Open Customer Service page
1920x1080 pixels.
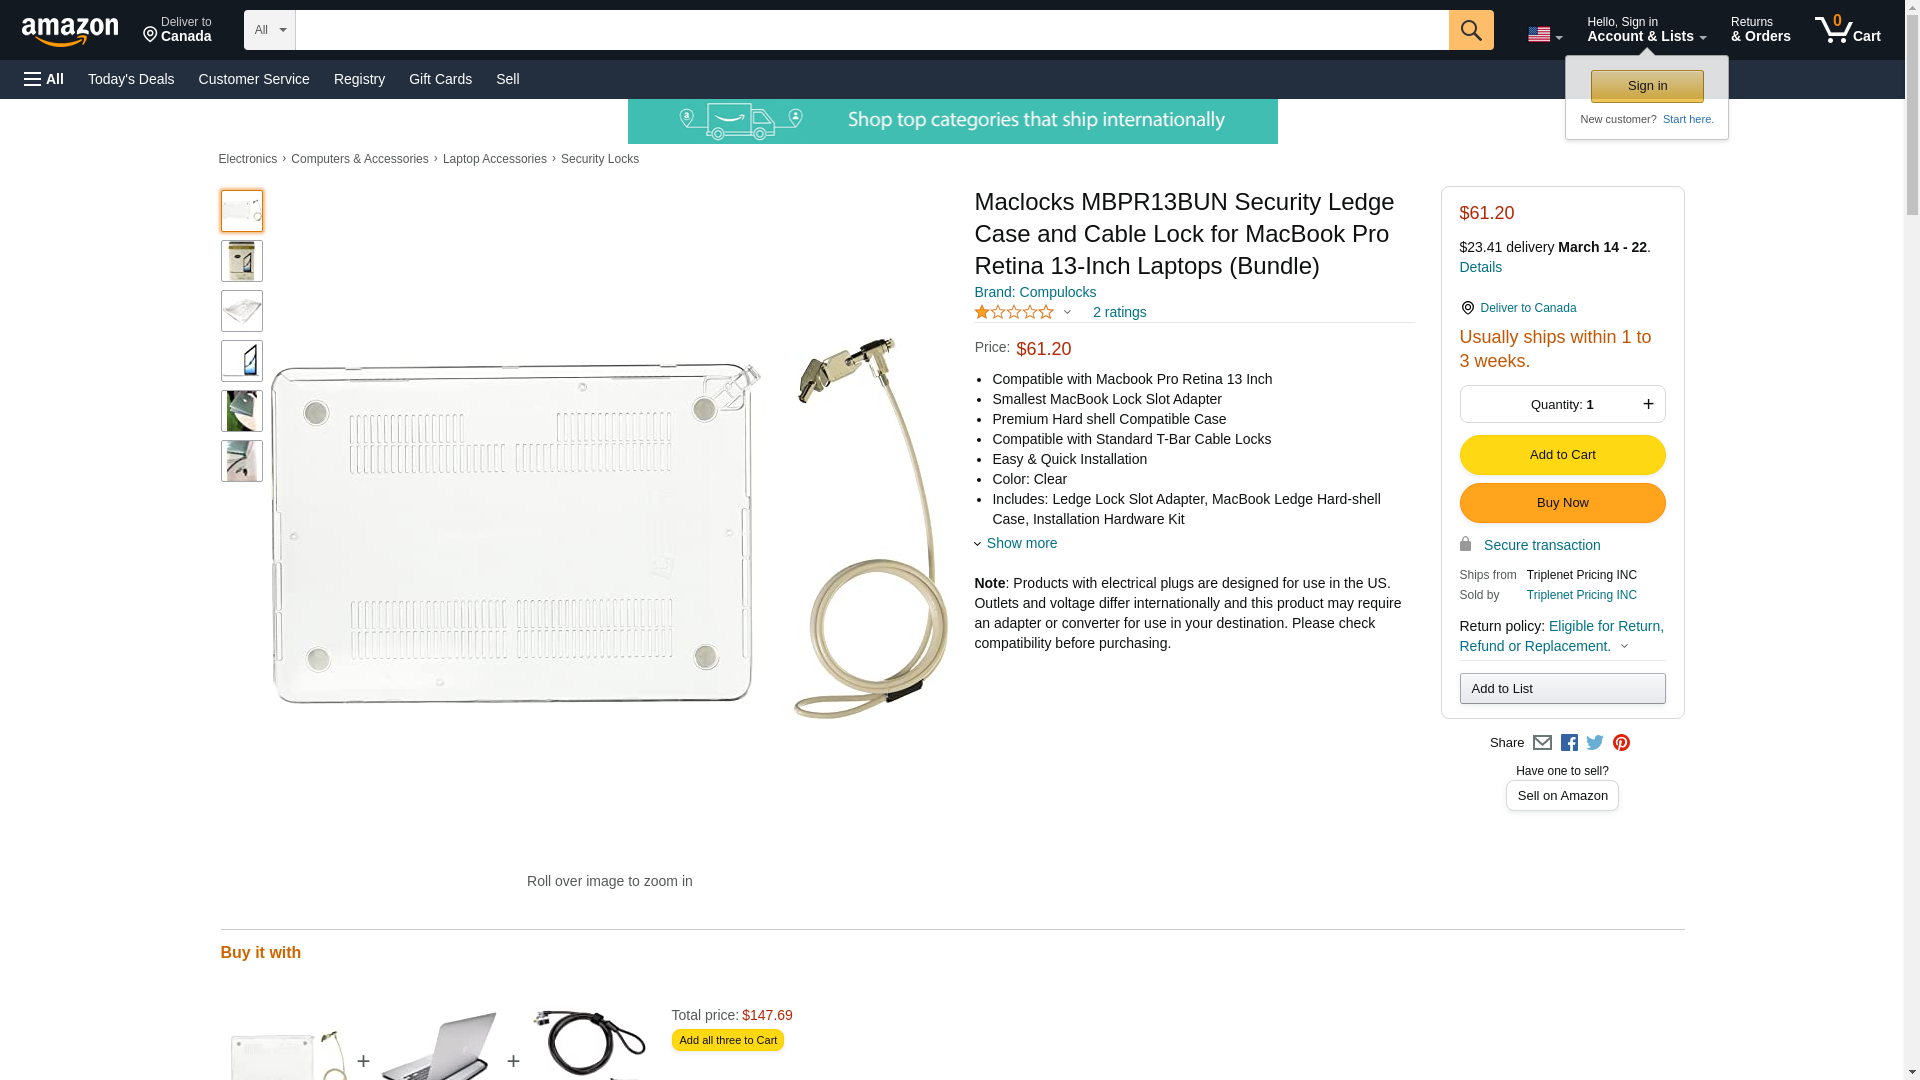(254, 79)
